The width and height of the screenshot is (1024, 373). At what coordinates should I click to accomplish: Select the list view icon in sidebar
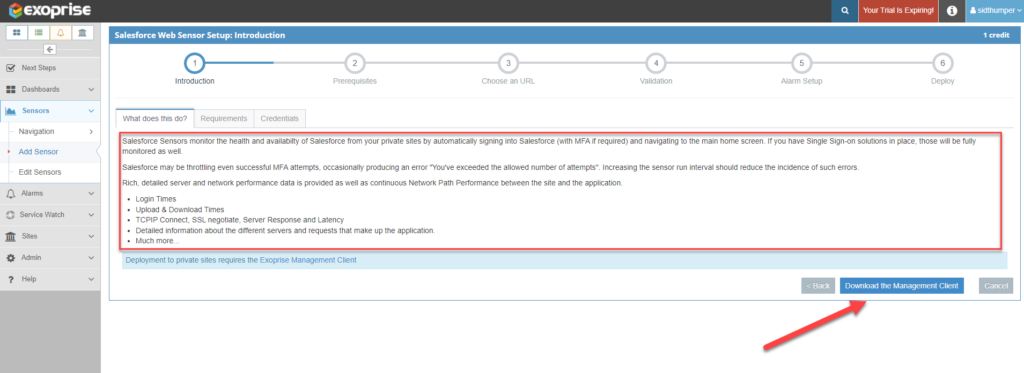[x=39, y=33]
